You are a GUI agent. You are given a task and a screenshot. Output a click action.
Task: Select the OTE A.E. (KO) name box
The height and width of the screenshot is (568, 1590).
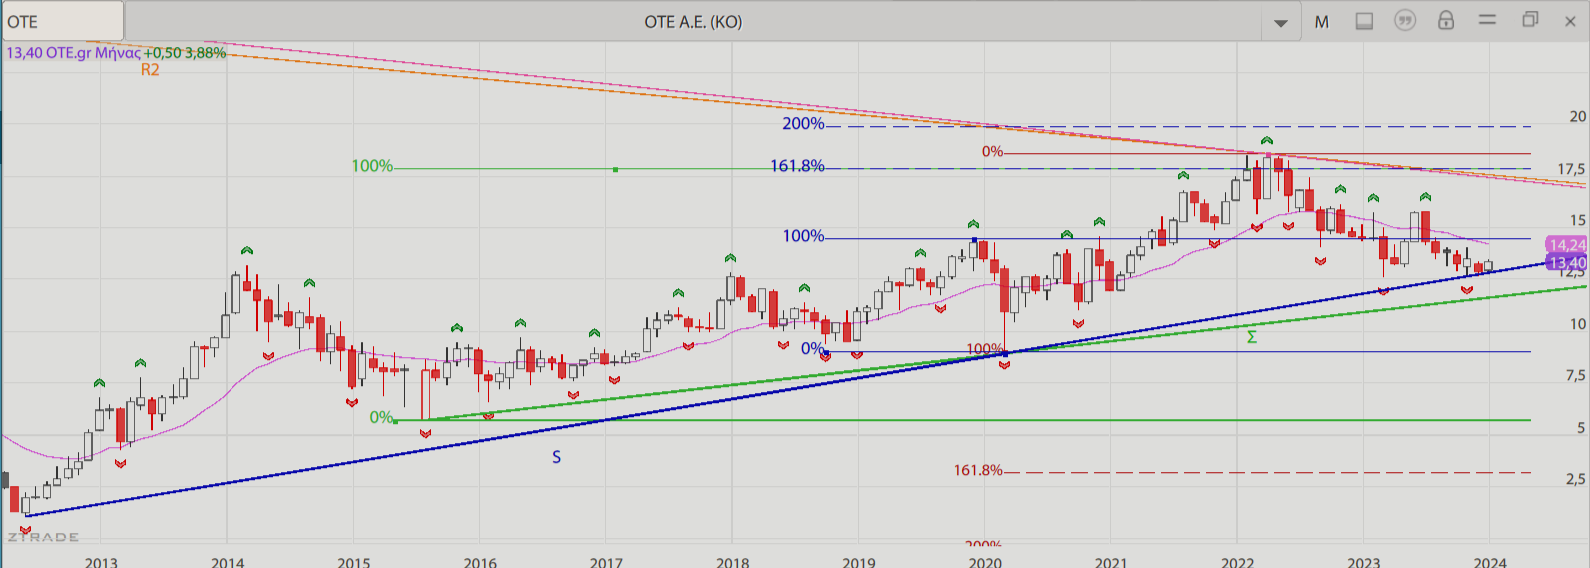pyautogui.click(x=693, y=21)
